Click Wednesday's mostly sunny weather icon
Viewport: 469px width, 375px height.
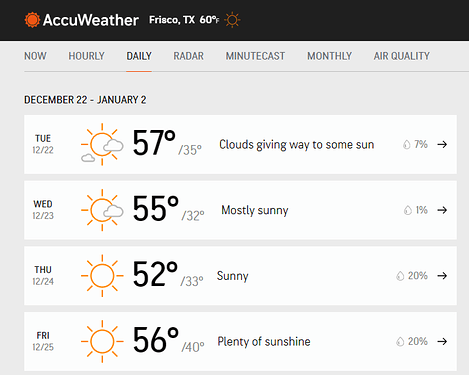(x=102, y=210)
